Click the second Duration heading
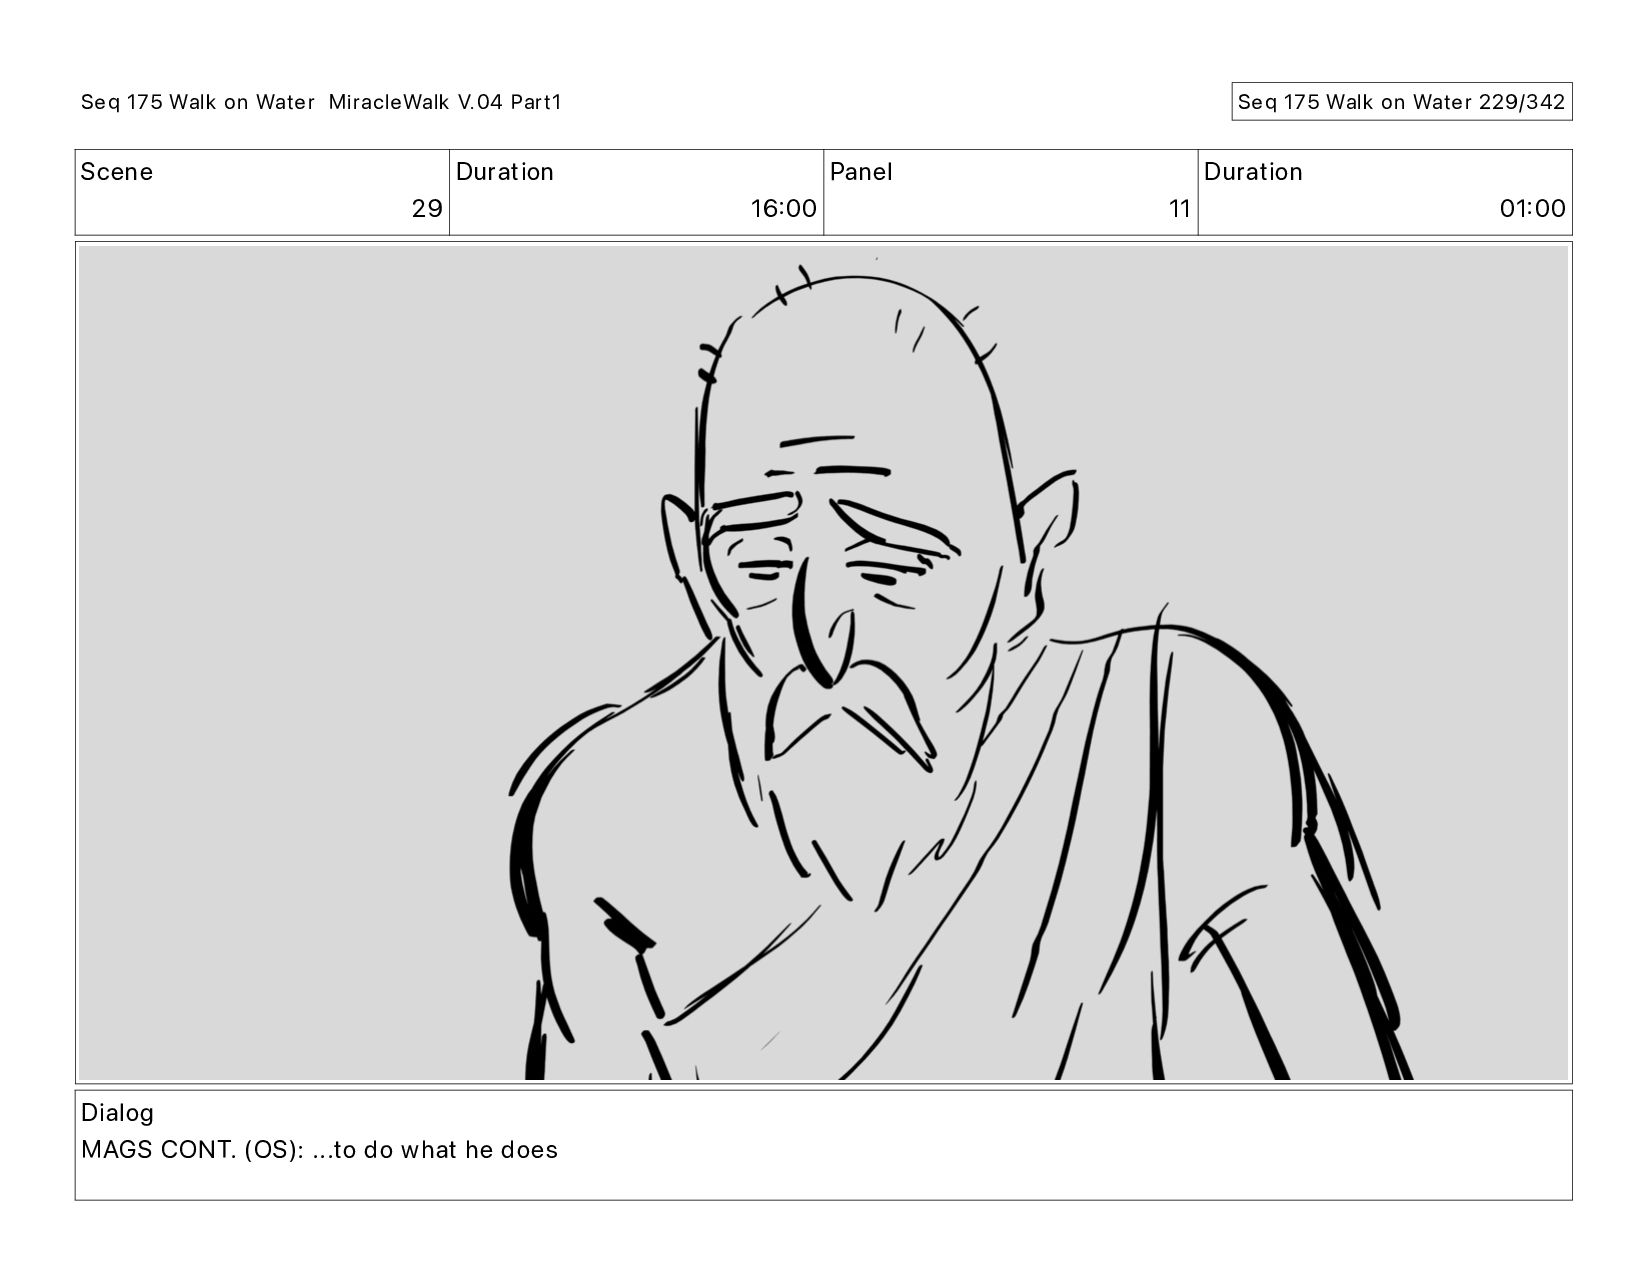1650x1275 pixels. (1253, 172)
